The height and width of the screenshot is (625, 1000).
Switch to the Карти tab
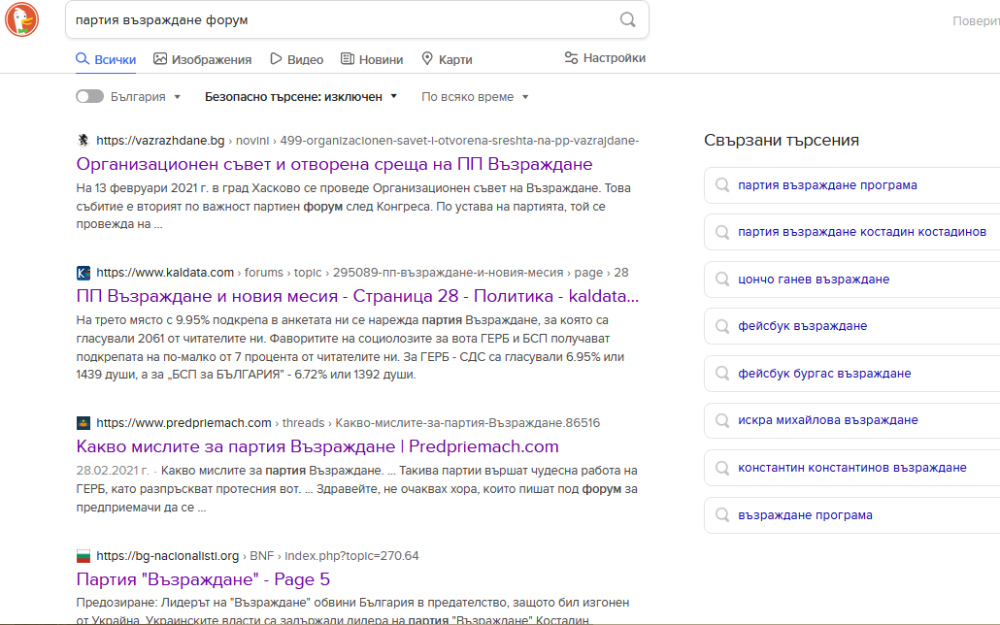point(447,59)
